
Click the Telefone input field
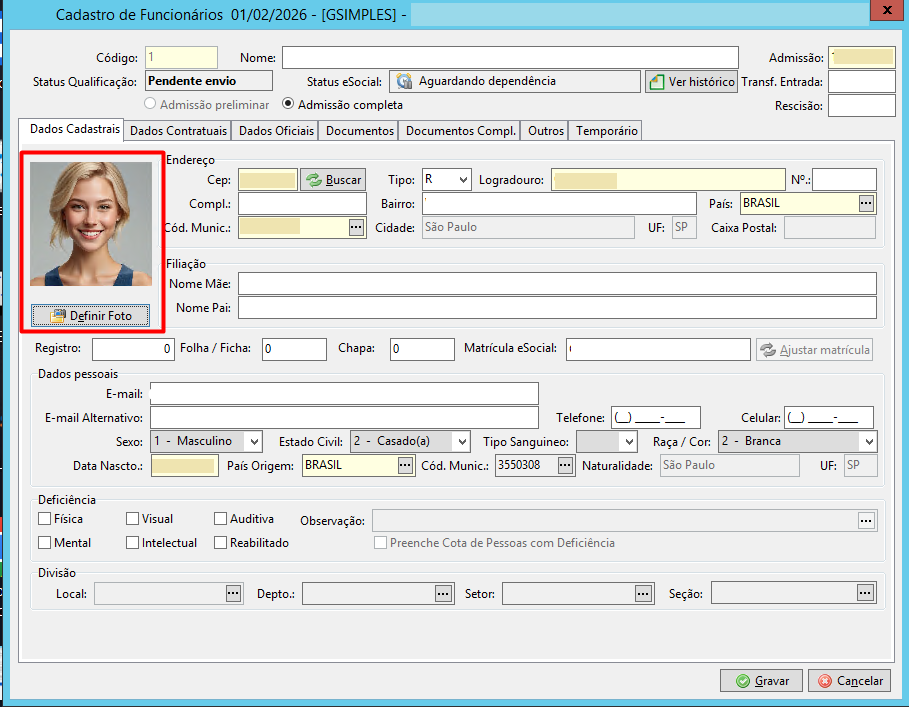(x=656, y=417)
